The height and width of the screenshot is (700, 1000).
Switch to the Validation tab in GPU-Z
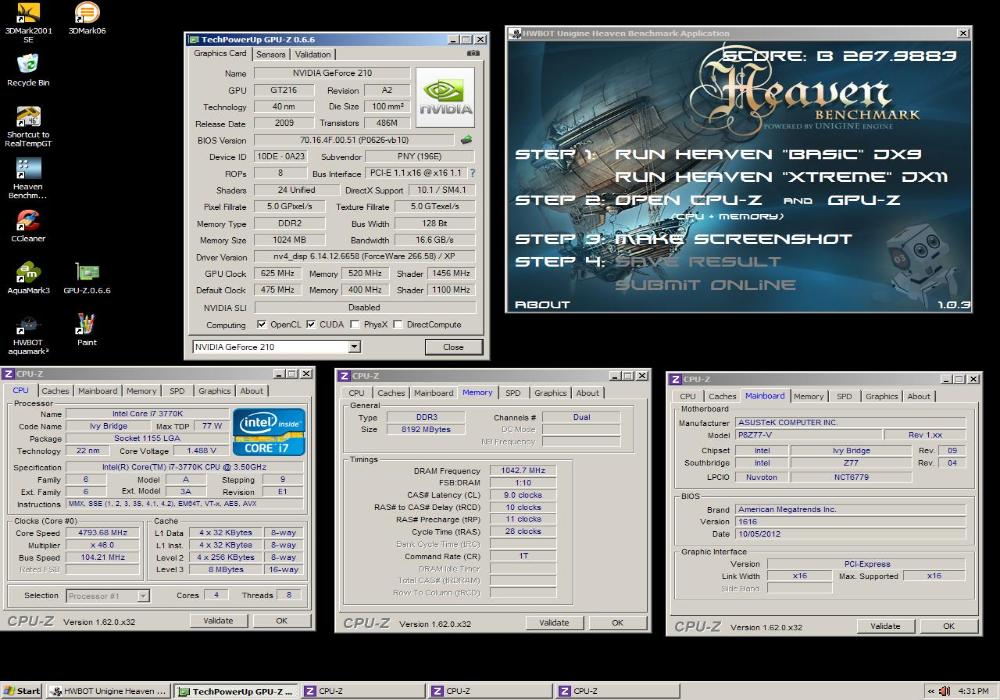pos(312,54)
